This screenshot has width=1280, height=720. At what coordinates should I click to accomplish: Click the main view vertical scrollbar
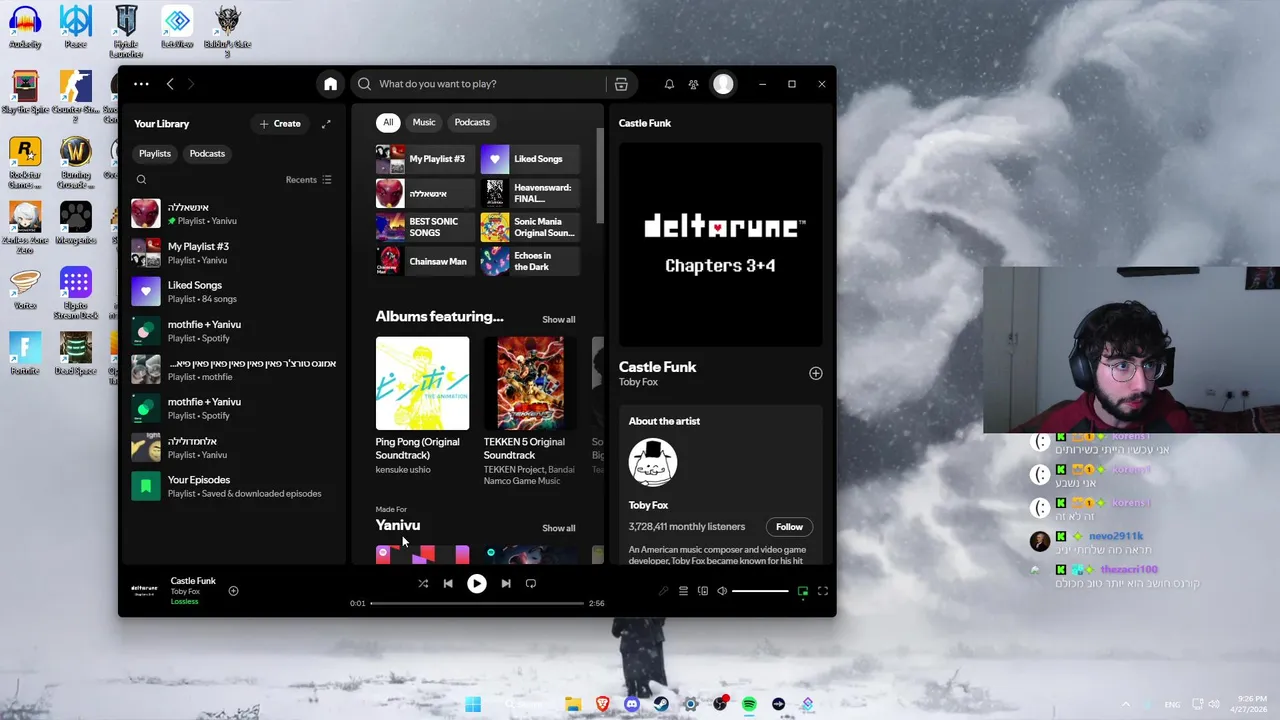pyautogui.click(x=600, y=176)
